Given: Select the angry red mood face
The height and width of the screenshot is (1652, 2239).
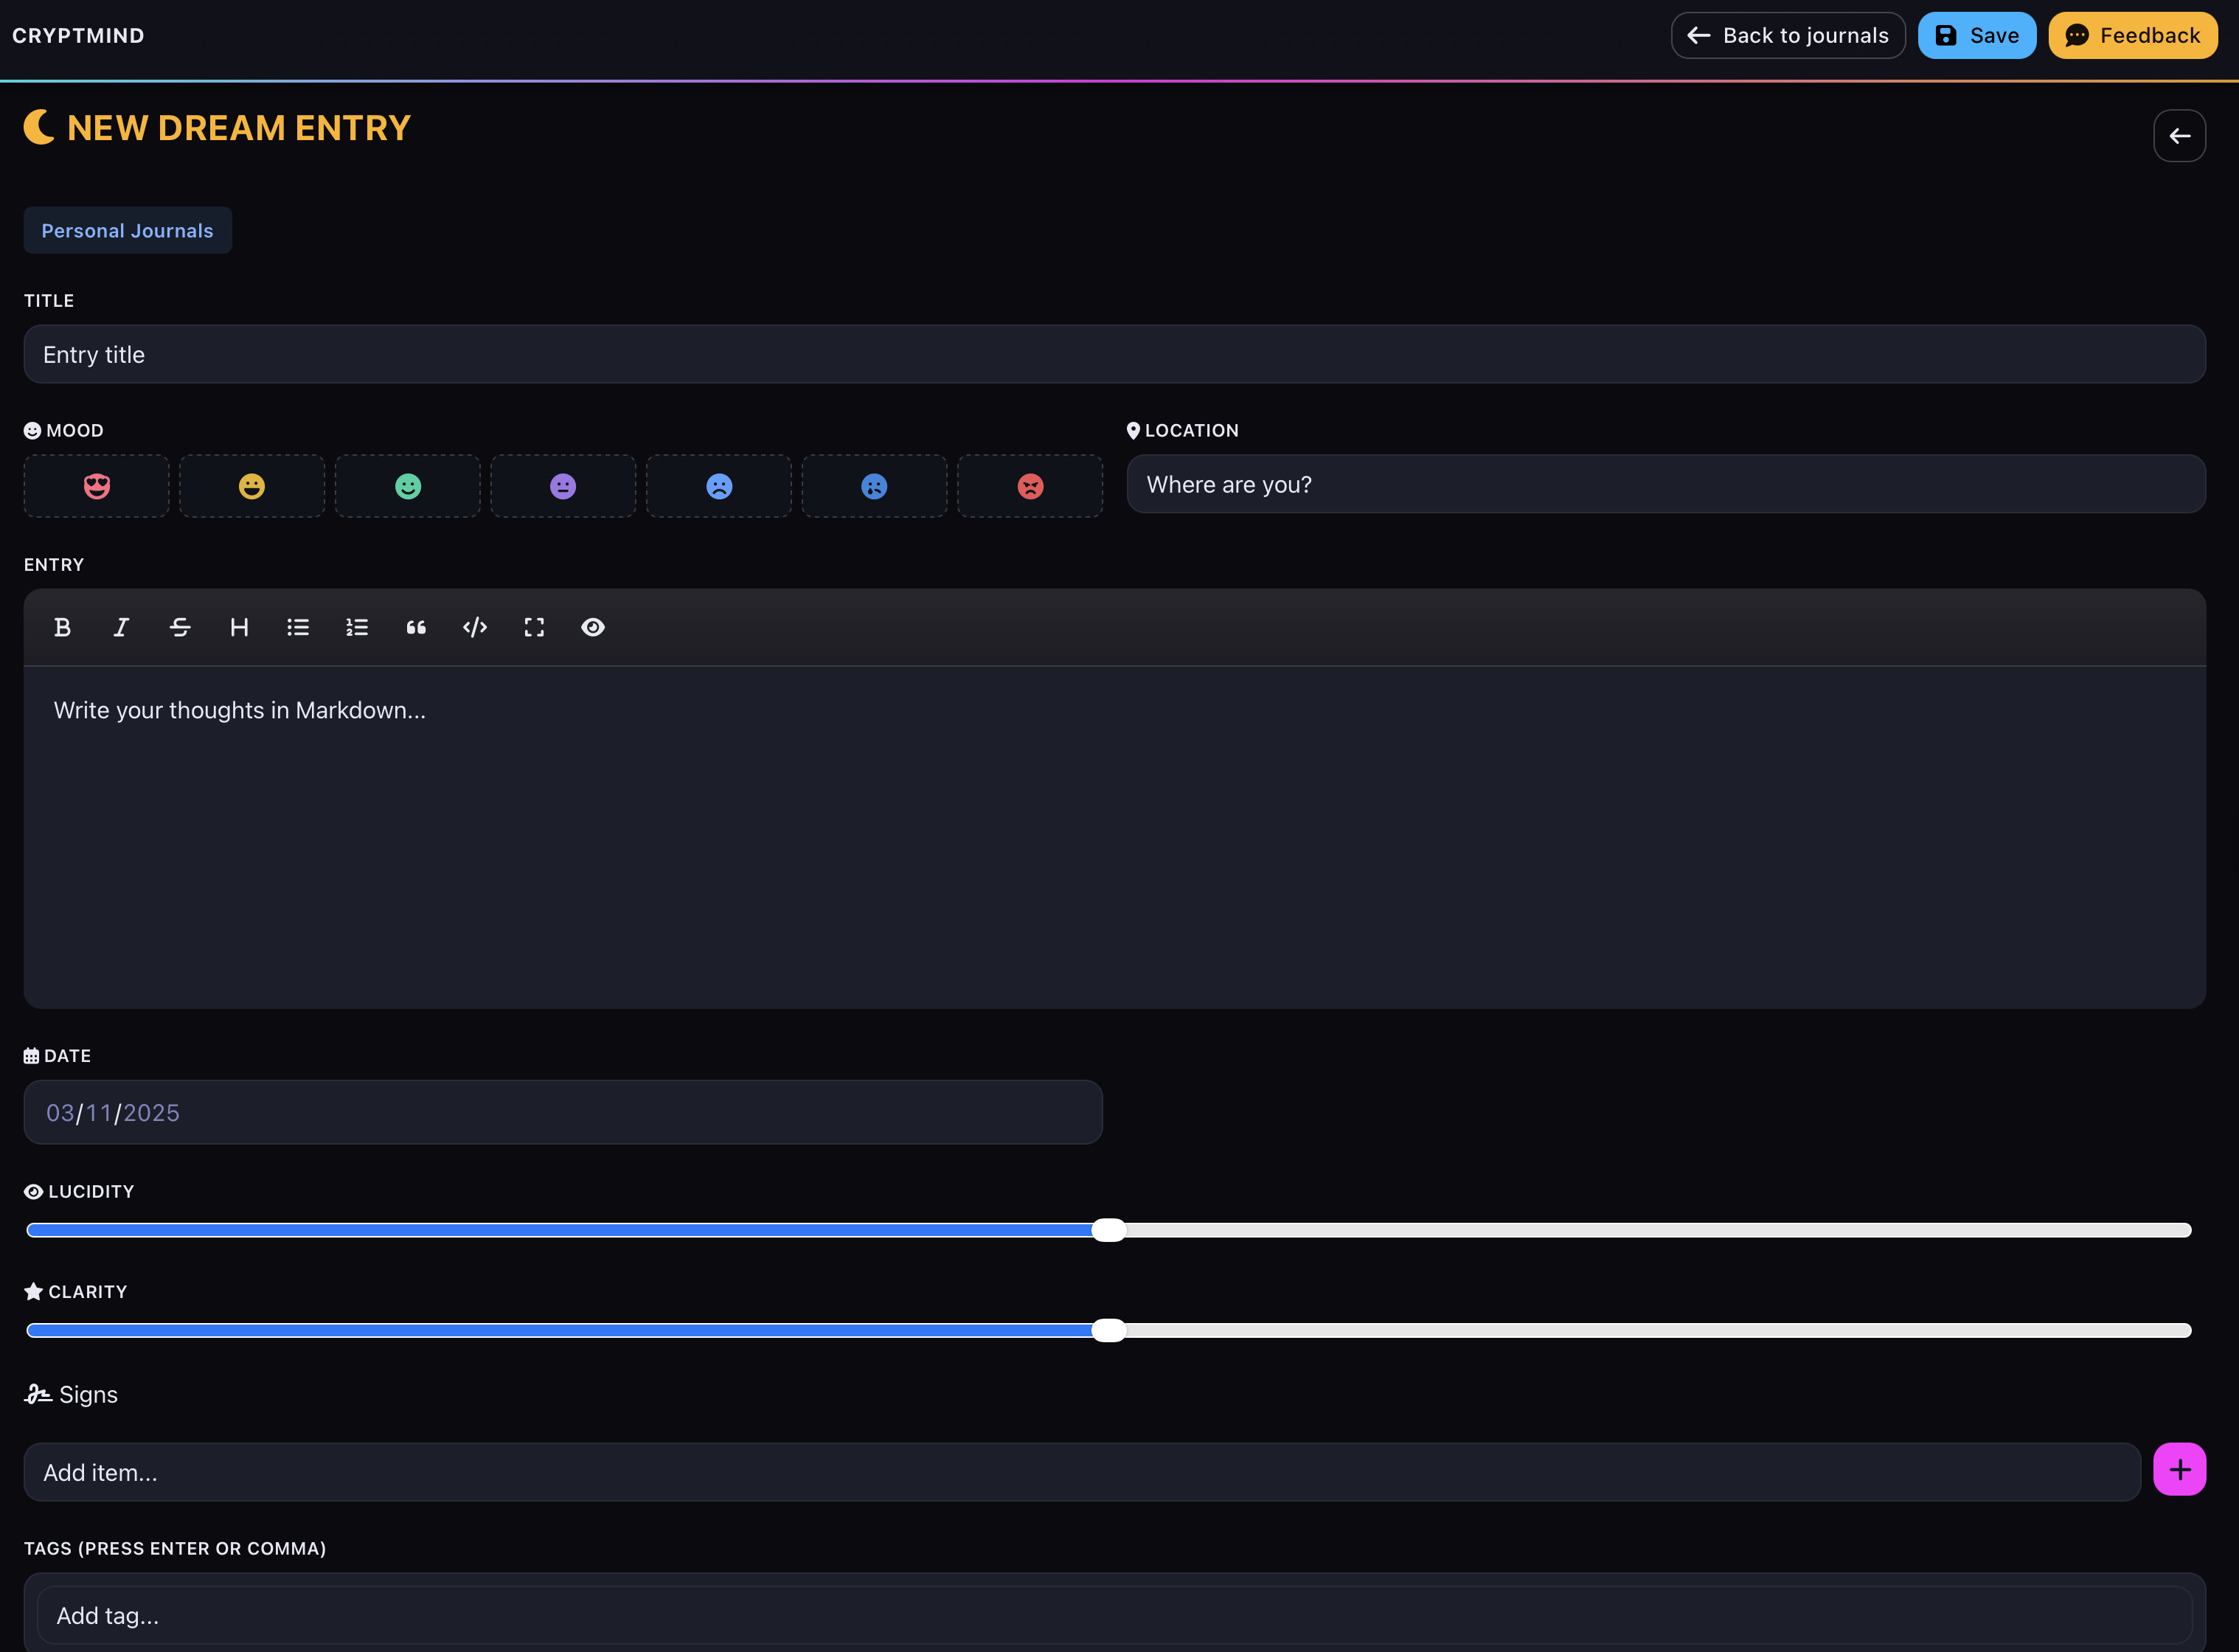Looking at the screenshot, I should (x=1030, y=486).
